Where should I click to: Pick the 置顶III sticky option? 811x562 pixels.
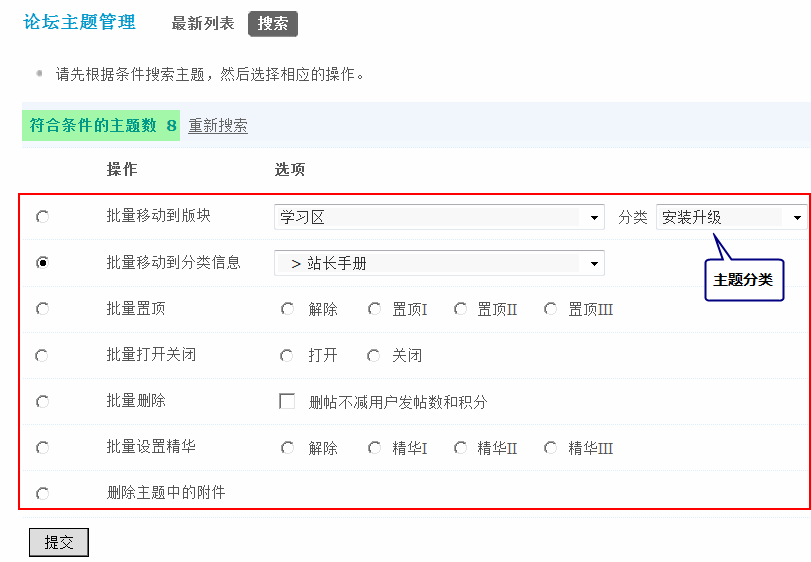[x=550, y=309]
